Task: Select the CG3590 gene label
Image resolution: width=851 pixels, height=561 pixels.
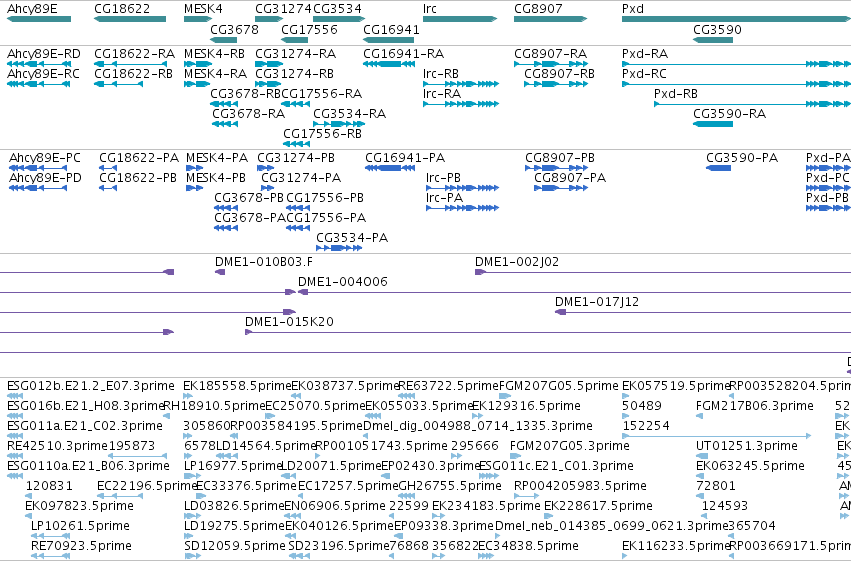Action: tap(717, 29)
